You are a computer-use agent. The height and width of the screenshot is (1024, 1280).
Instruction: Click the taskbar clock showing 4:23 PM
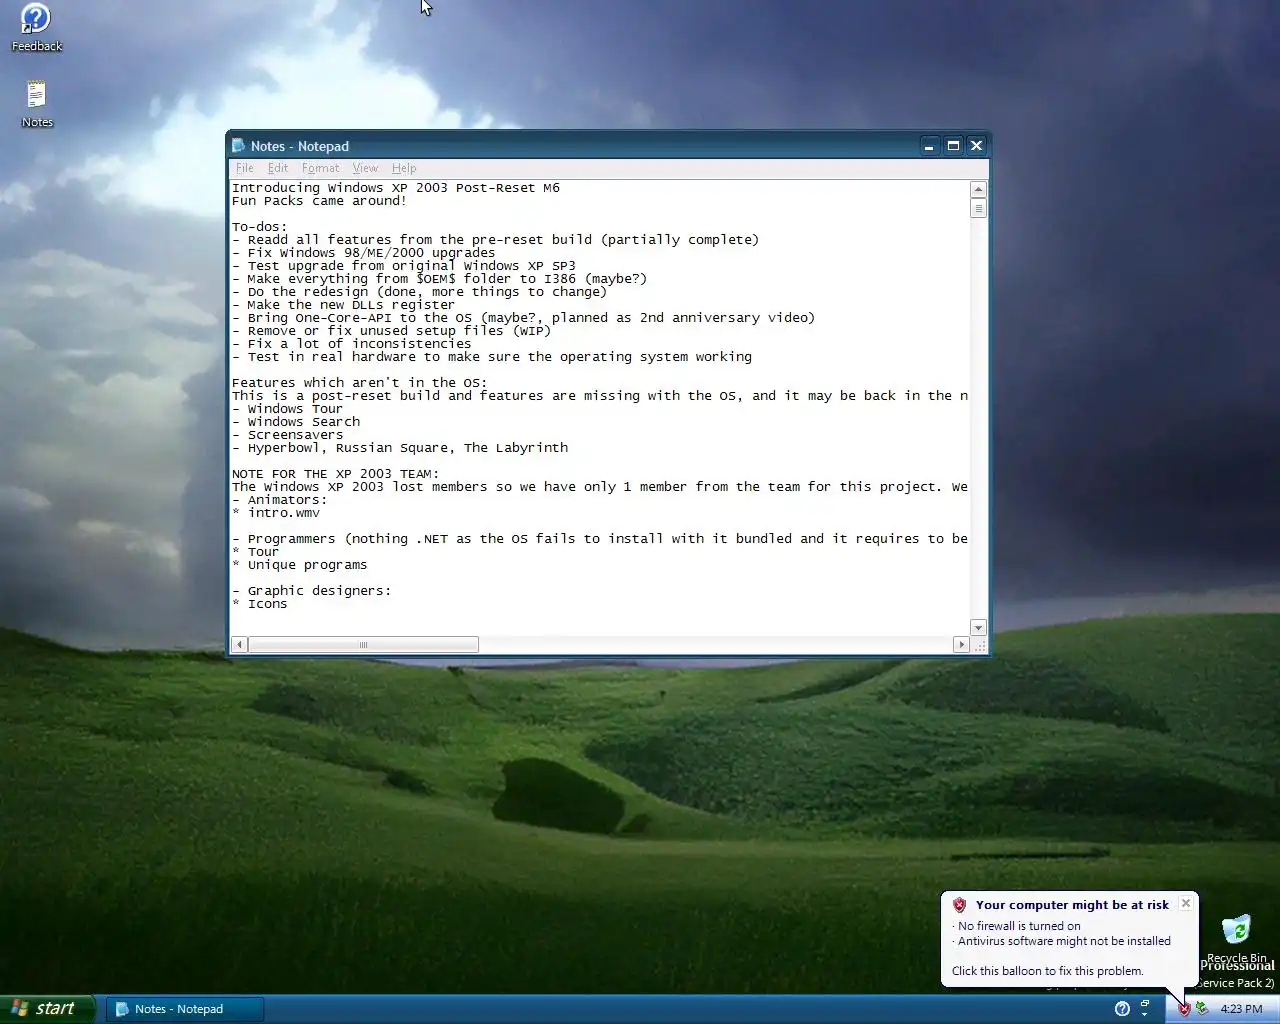(x=1241, y=1009)
